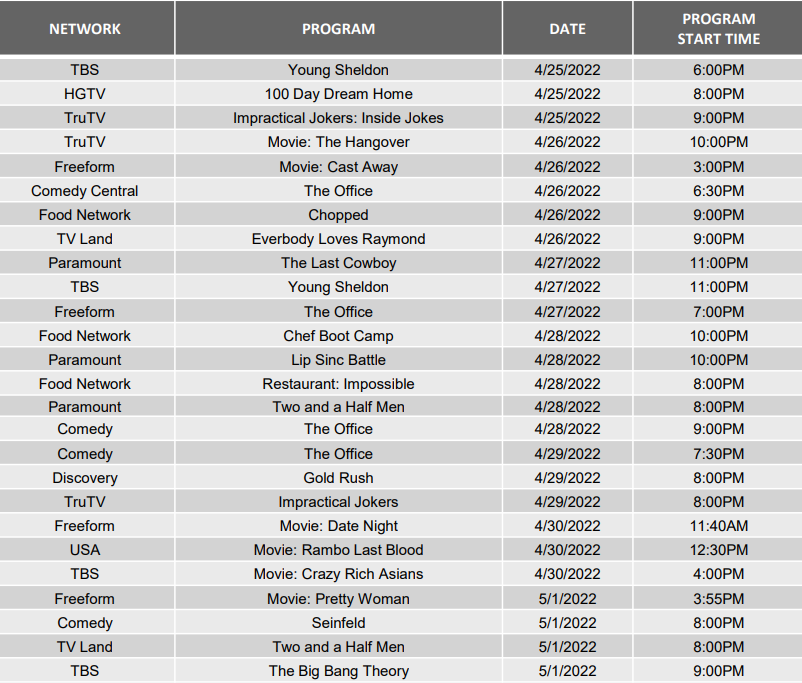Select the Comedy Central network cell

point(85,191)
